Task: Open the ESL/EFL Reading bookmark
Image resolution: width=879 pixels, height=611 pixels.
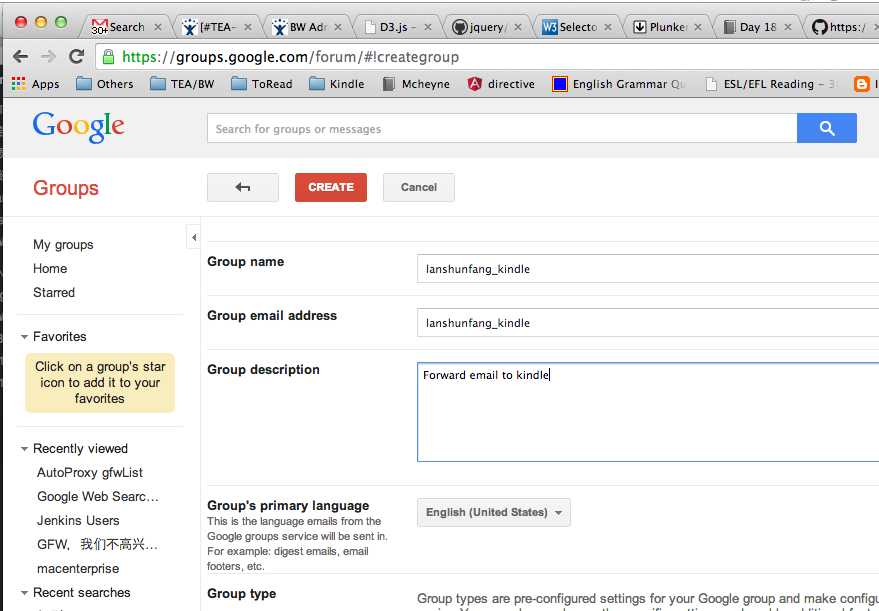Action: click(x=771, y=84)
